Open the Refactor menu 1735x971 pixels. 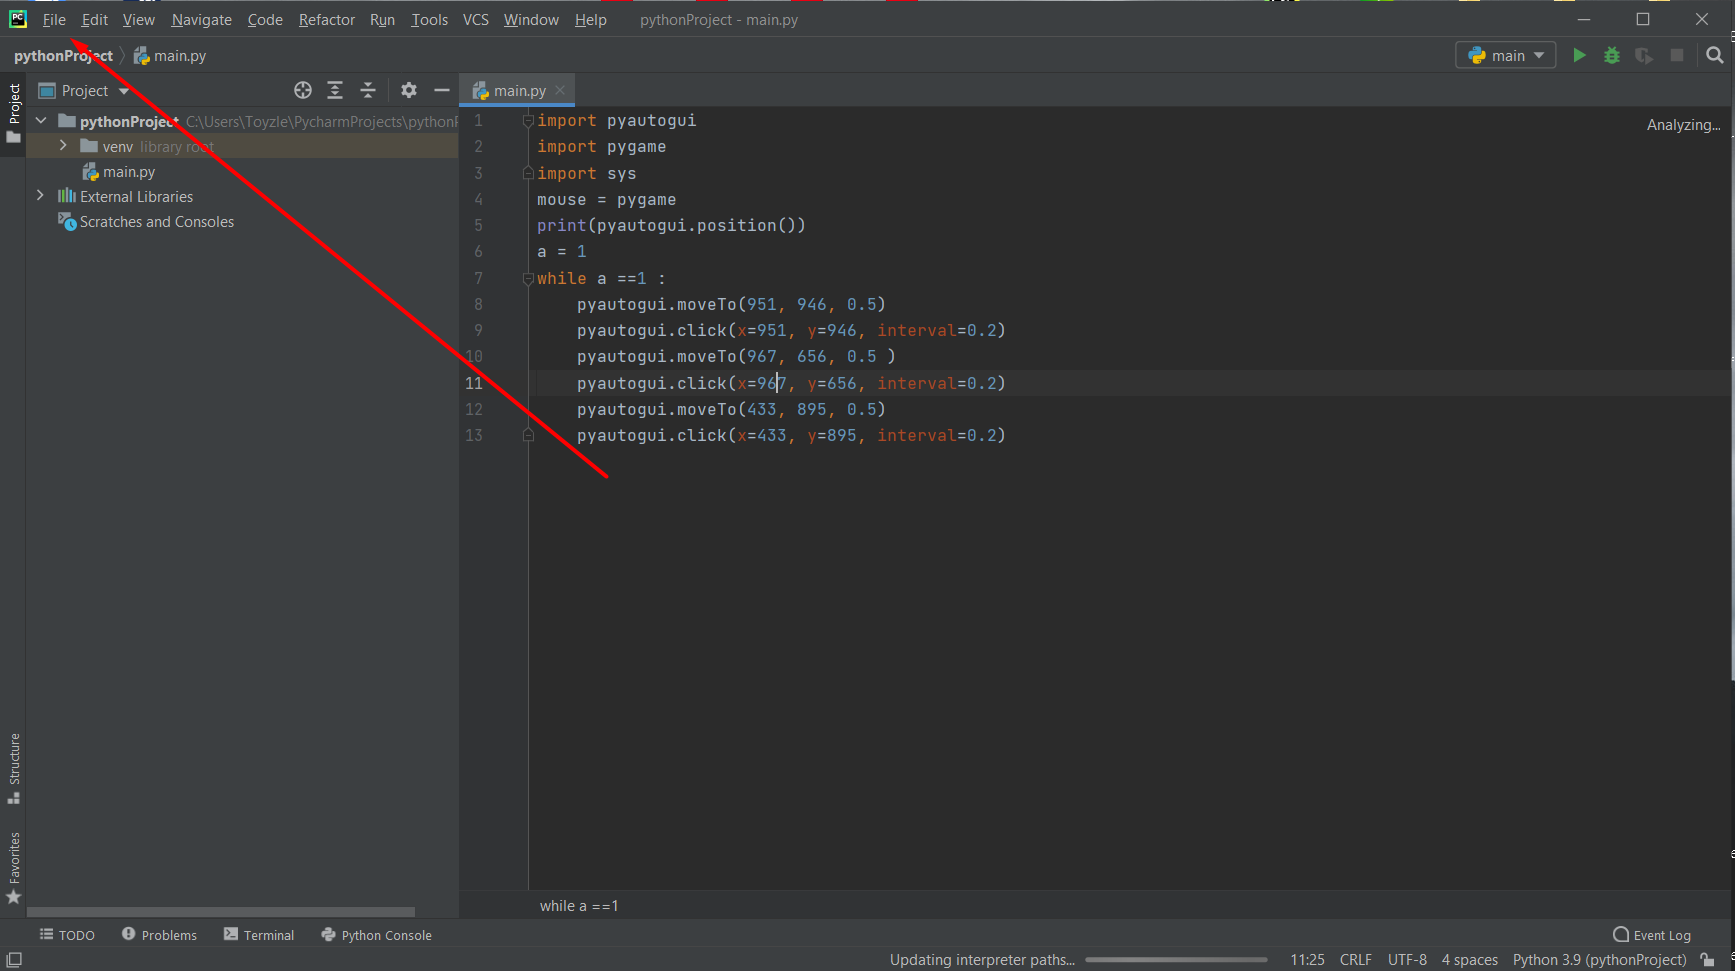326,20
